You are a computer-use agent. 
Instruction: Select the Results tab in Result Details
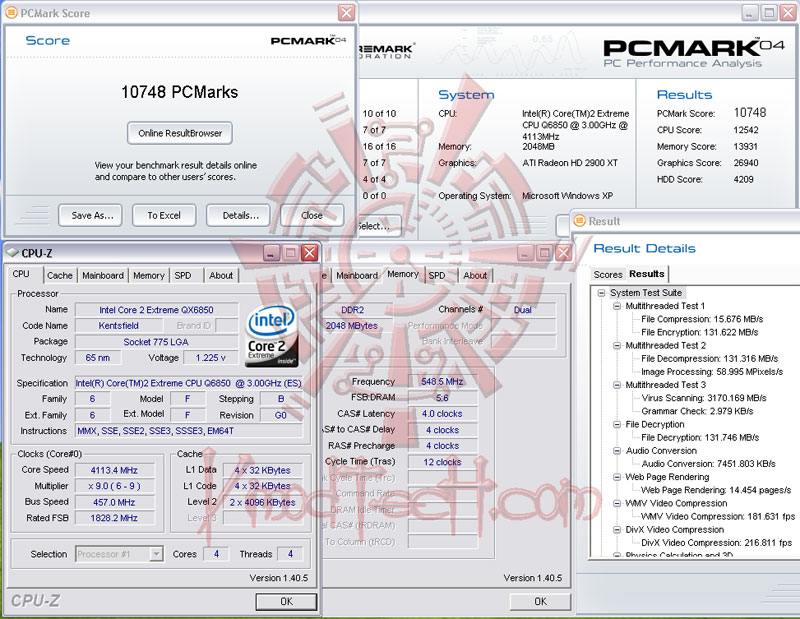pos(646,274)
